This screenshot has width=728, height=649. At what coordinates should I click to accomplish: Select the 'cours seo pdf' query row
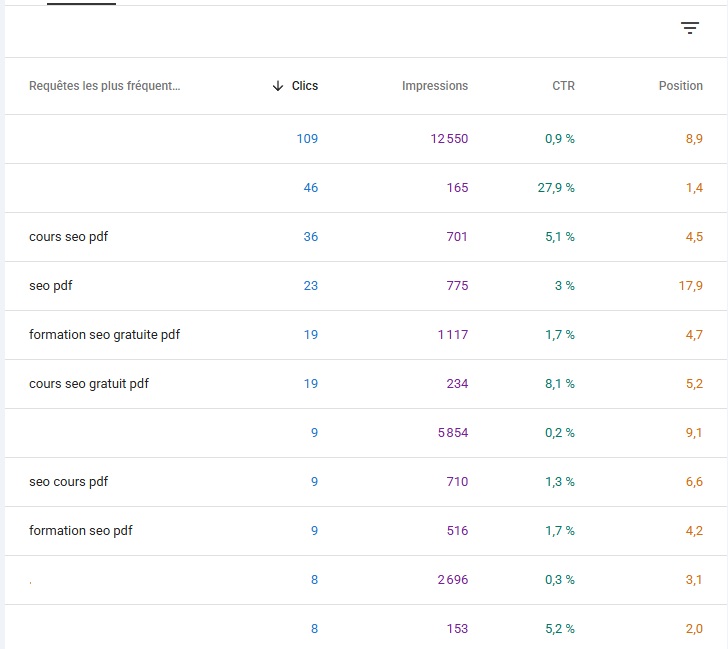[x=366, y=237]
